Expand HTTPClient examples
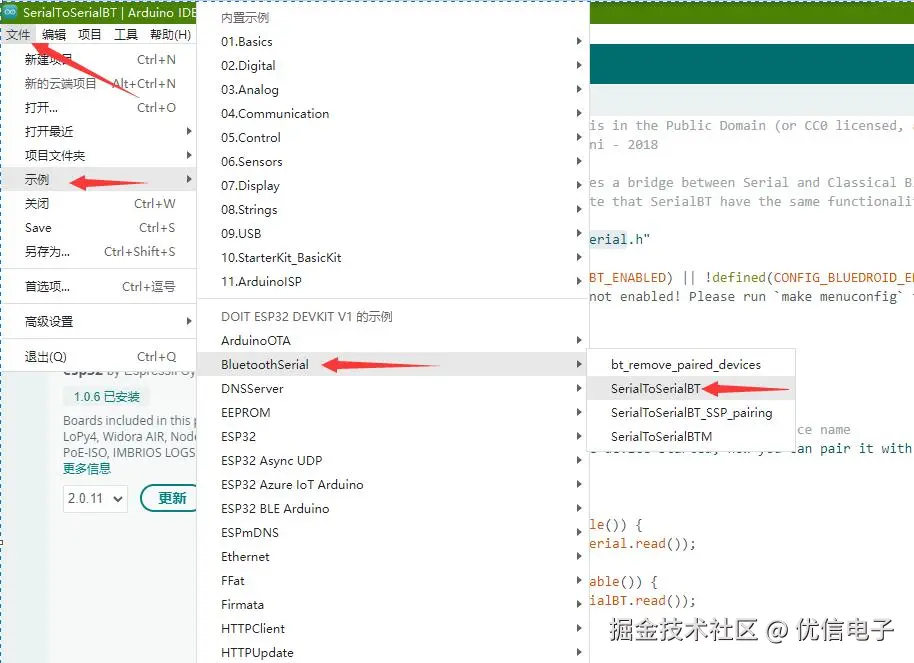The image size is (914, 663). coord(393,628)
